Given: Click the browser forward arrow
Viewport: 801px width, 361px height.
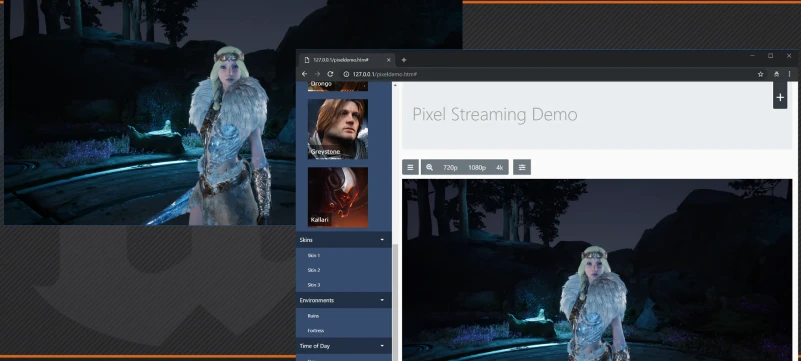Looking at the screenshot, I should (317, 74).
